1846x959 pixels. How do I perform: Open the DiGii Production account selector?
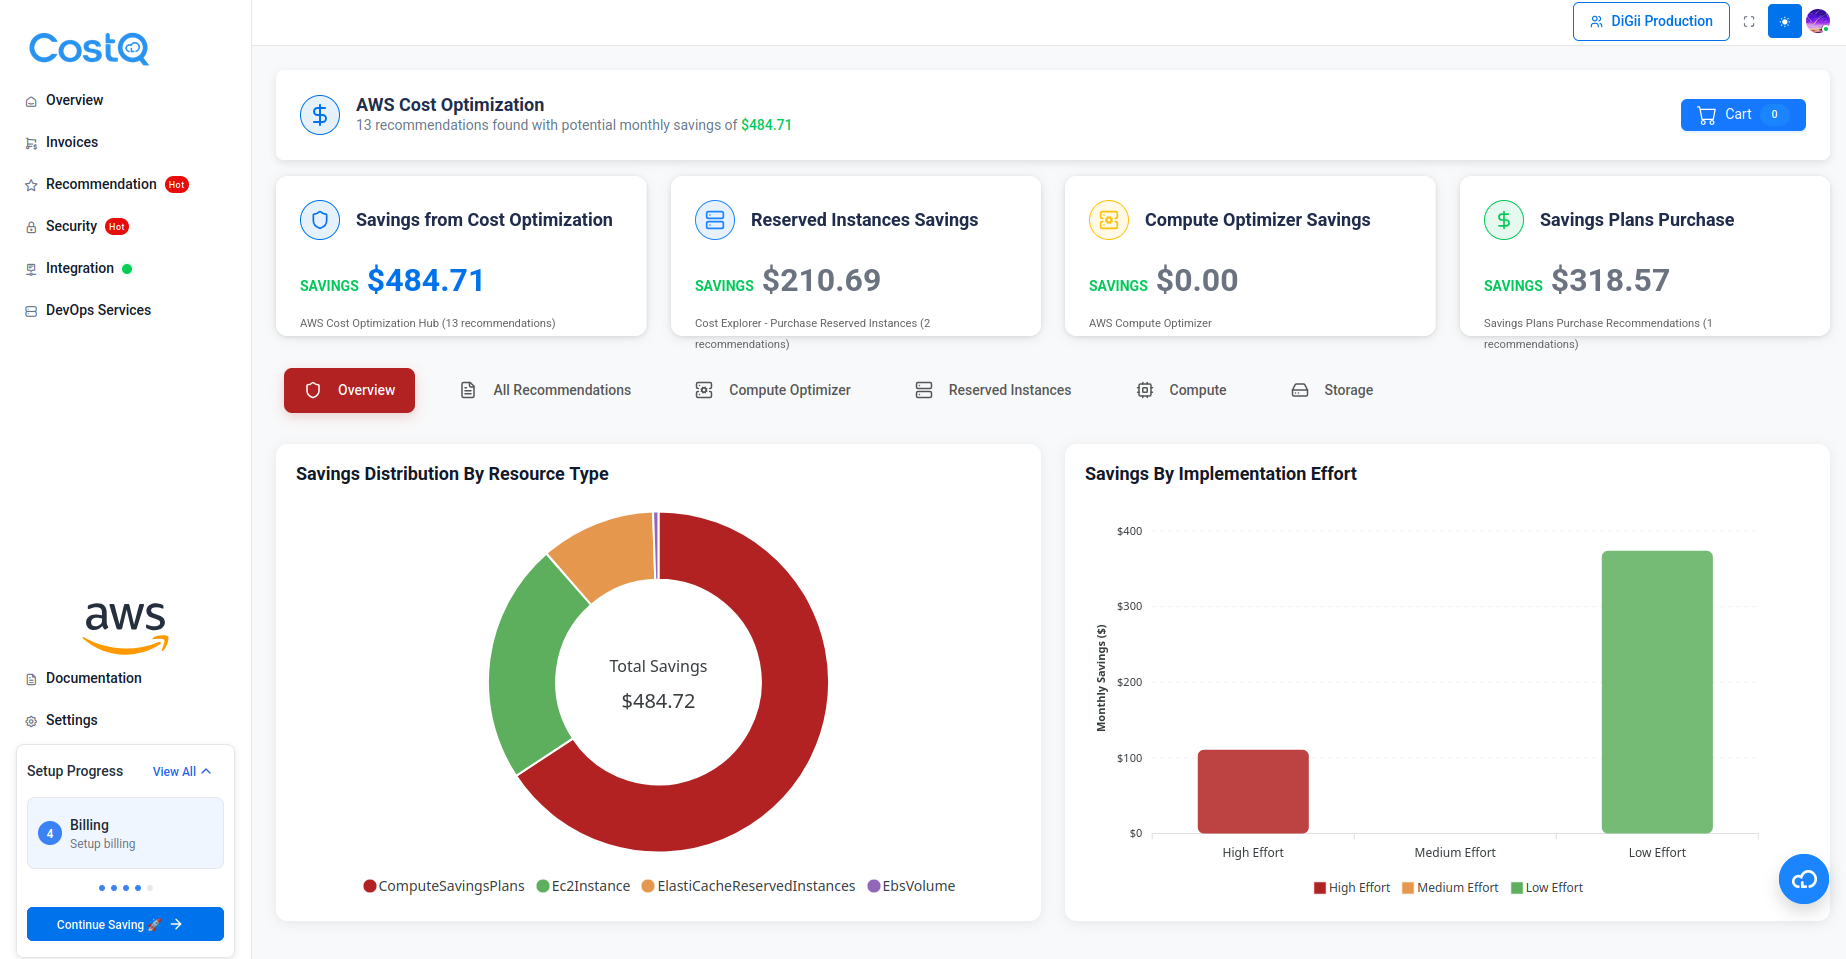point(1651,21)
